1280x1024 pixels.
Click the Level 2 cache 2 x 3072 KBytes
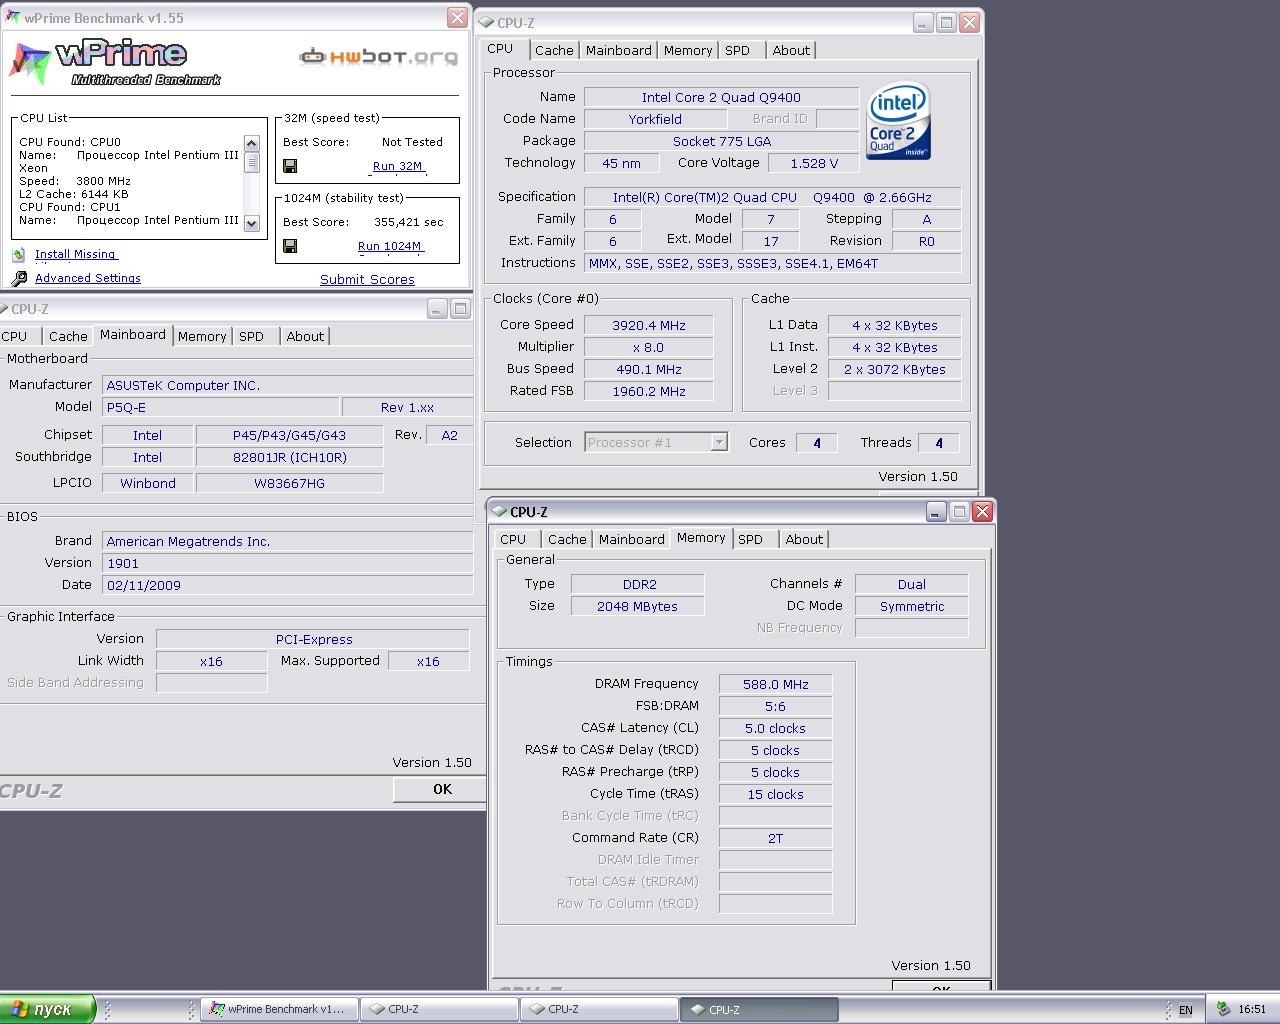894,369
